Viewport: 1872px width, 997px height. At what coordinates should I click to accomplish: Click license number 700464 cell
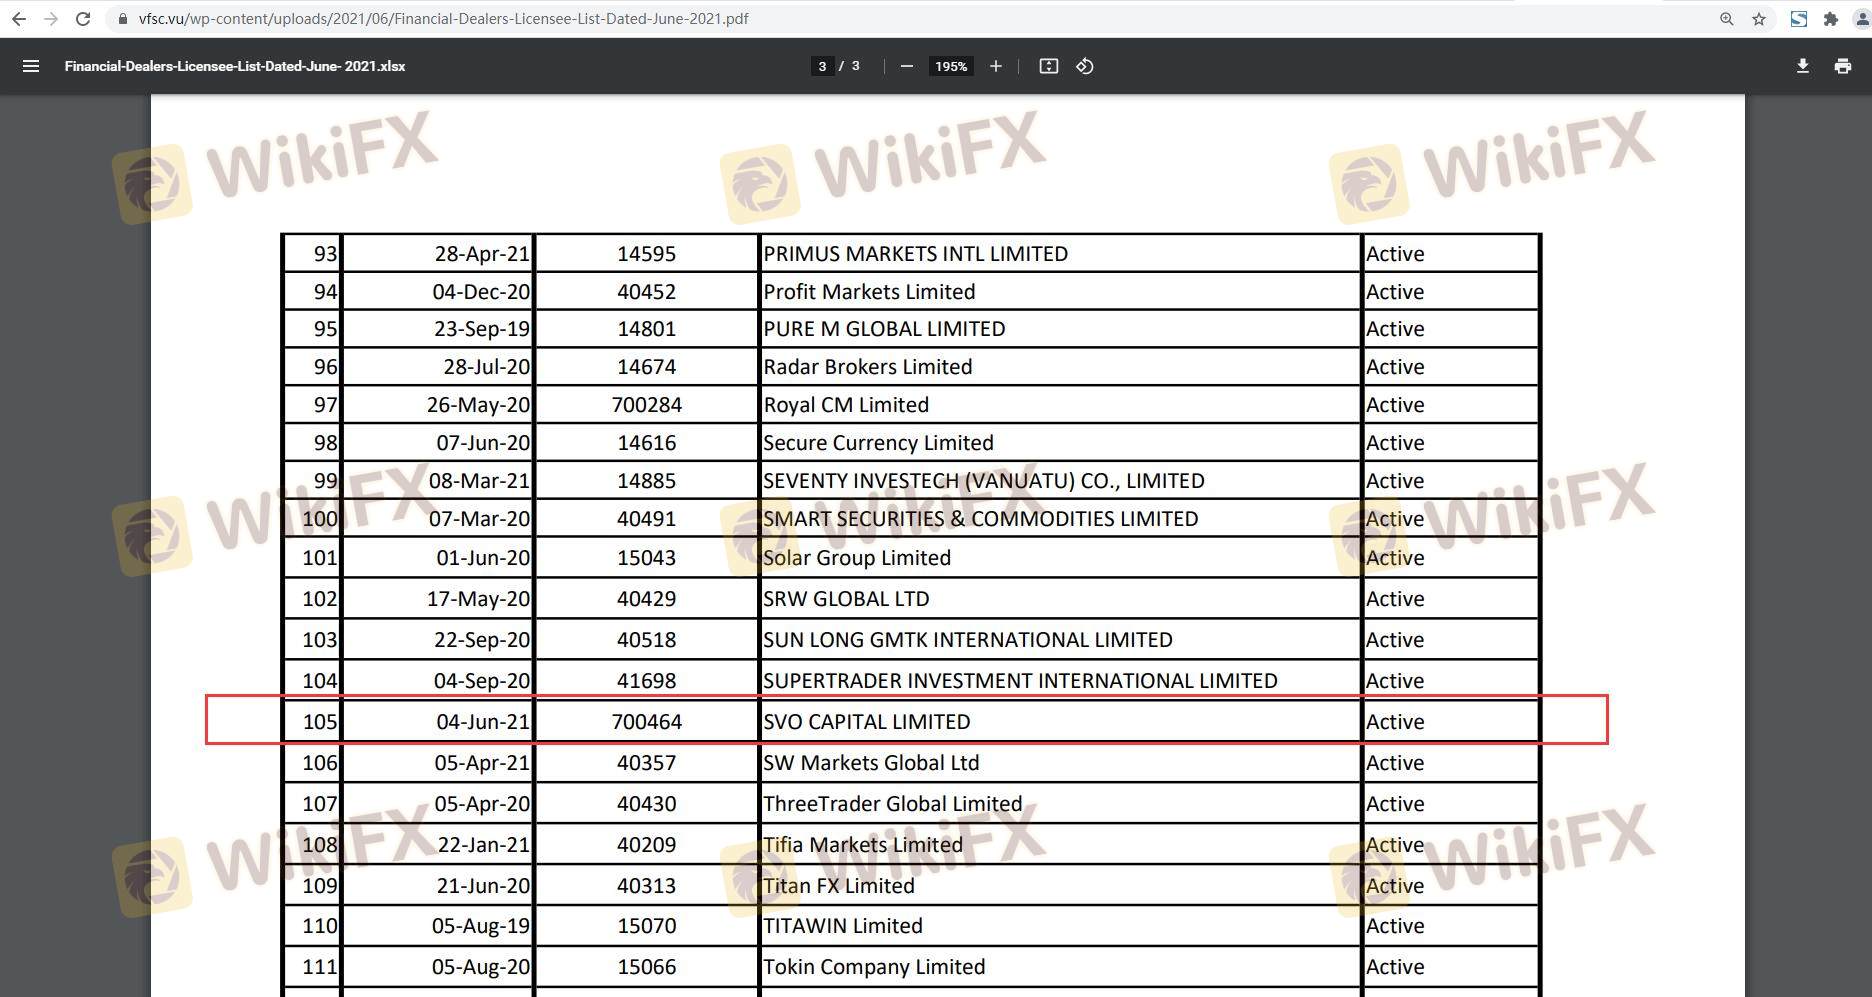(x=646, y=722)
